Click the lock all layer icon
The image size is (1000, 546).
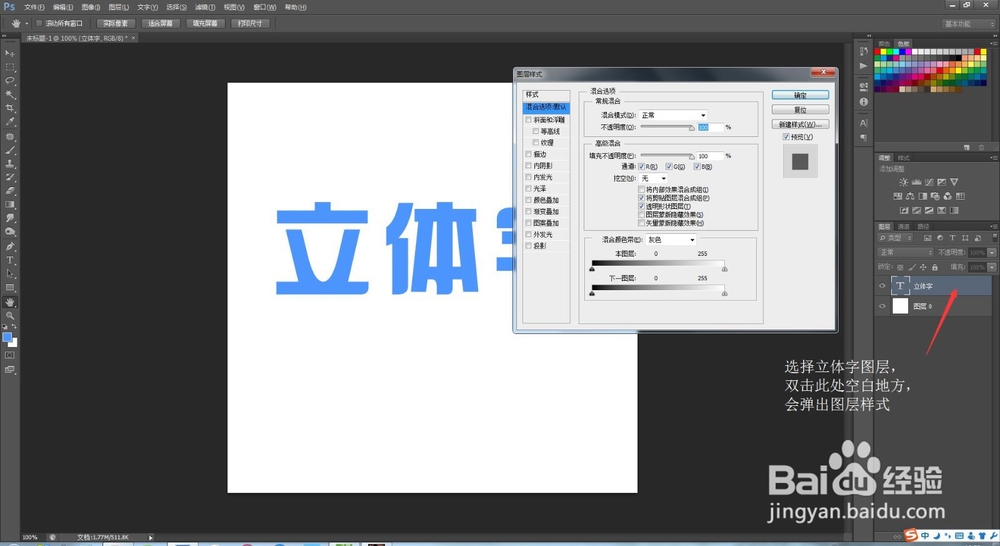935,267
